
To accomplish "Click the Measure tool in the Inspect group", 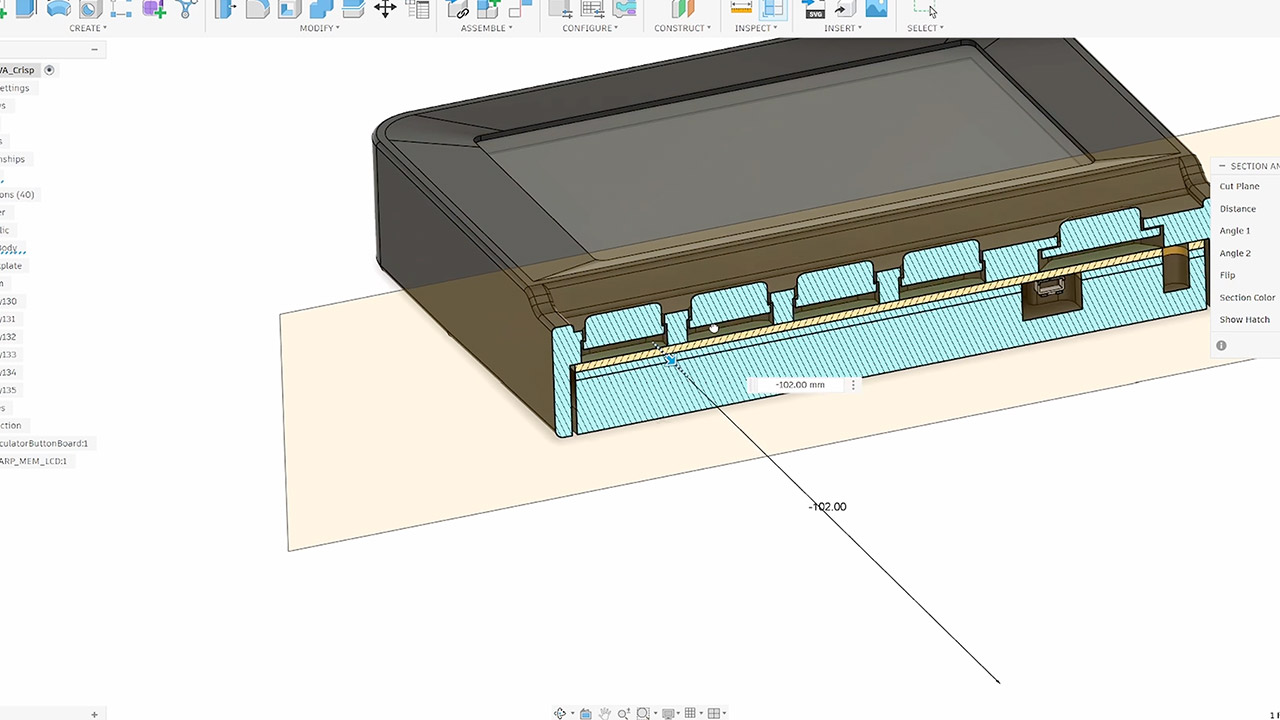I will pos(741,9).
